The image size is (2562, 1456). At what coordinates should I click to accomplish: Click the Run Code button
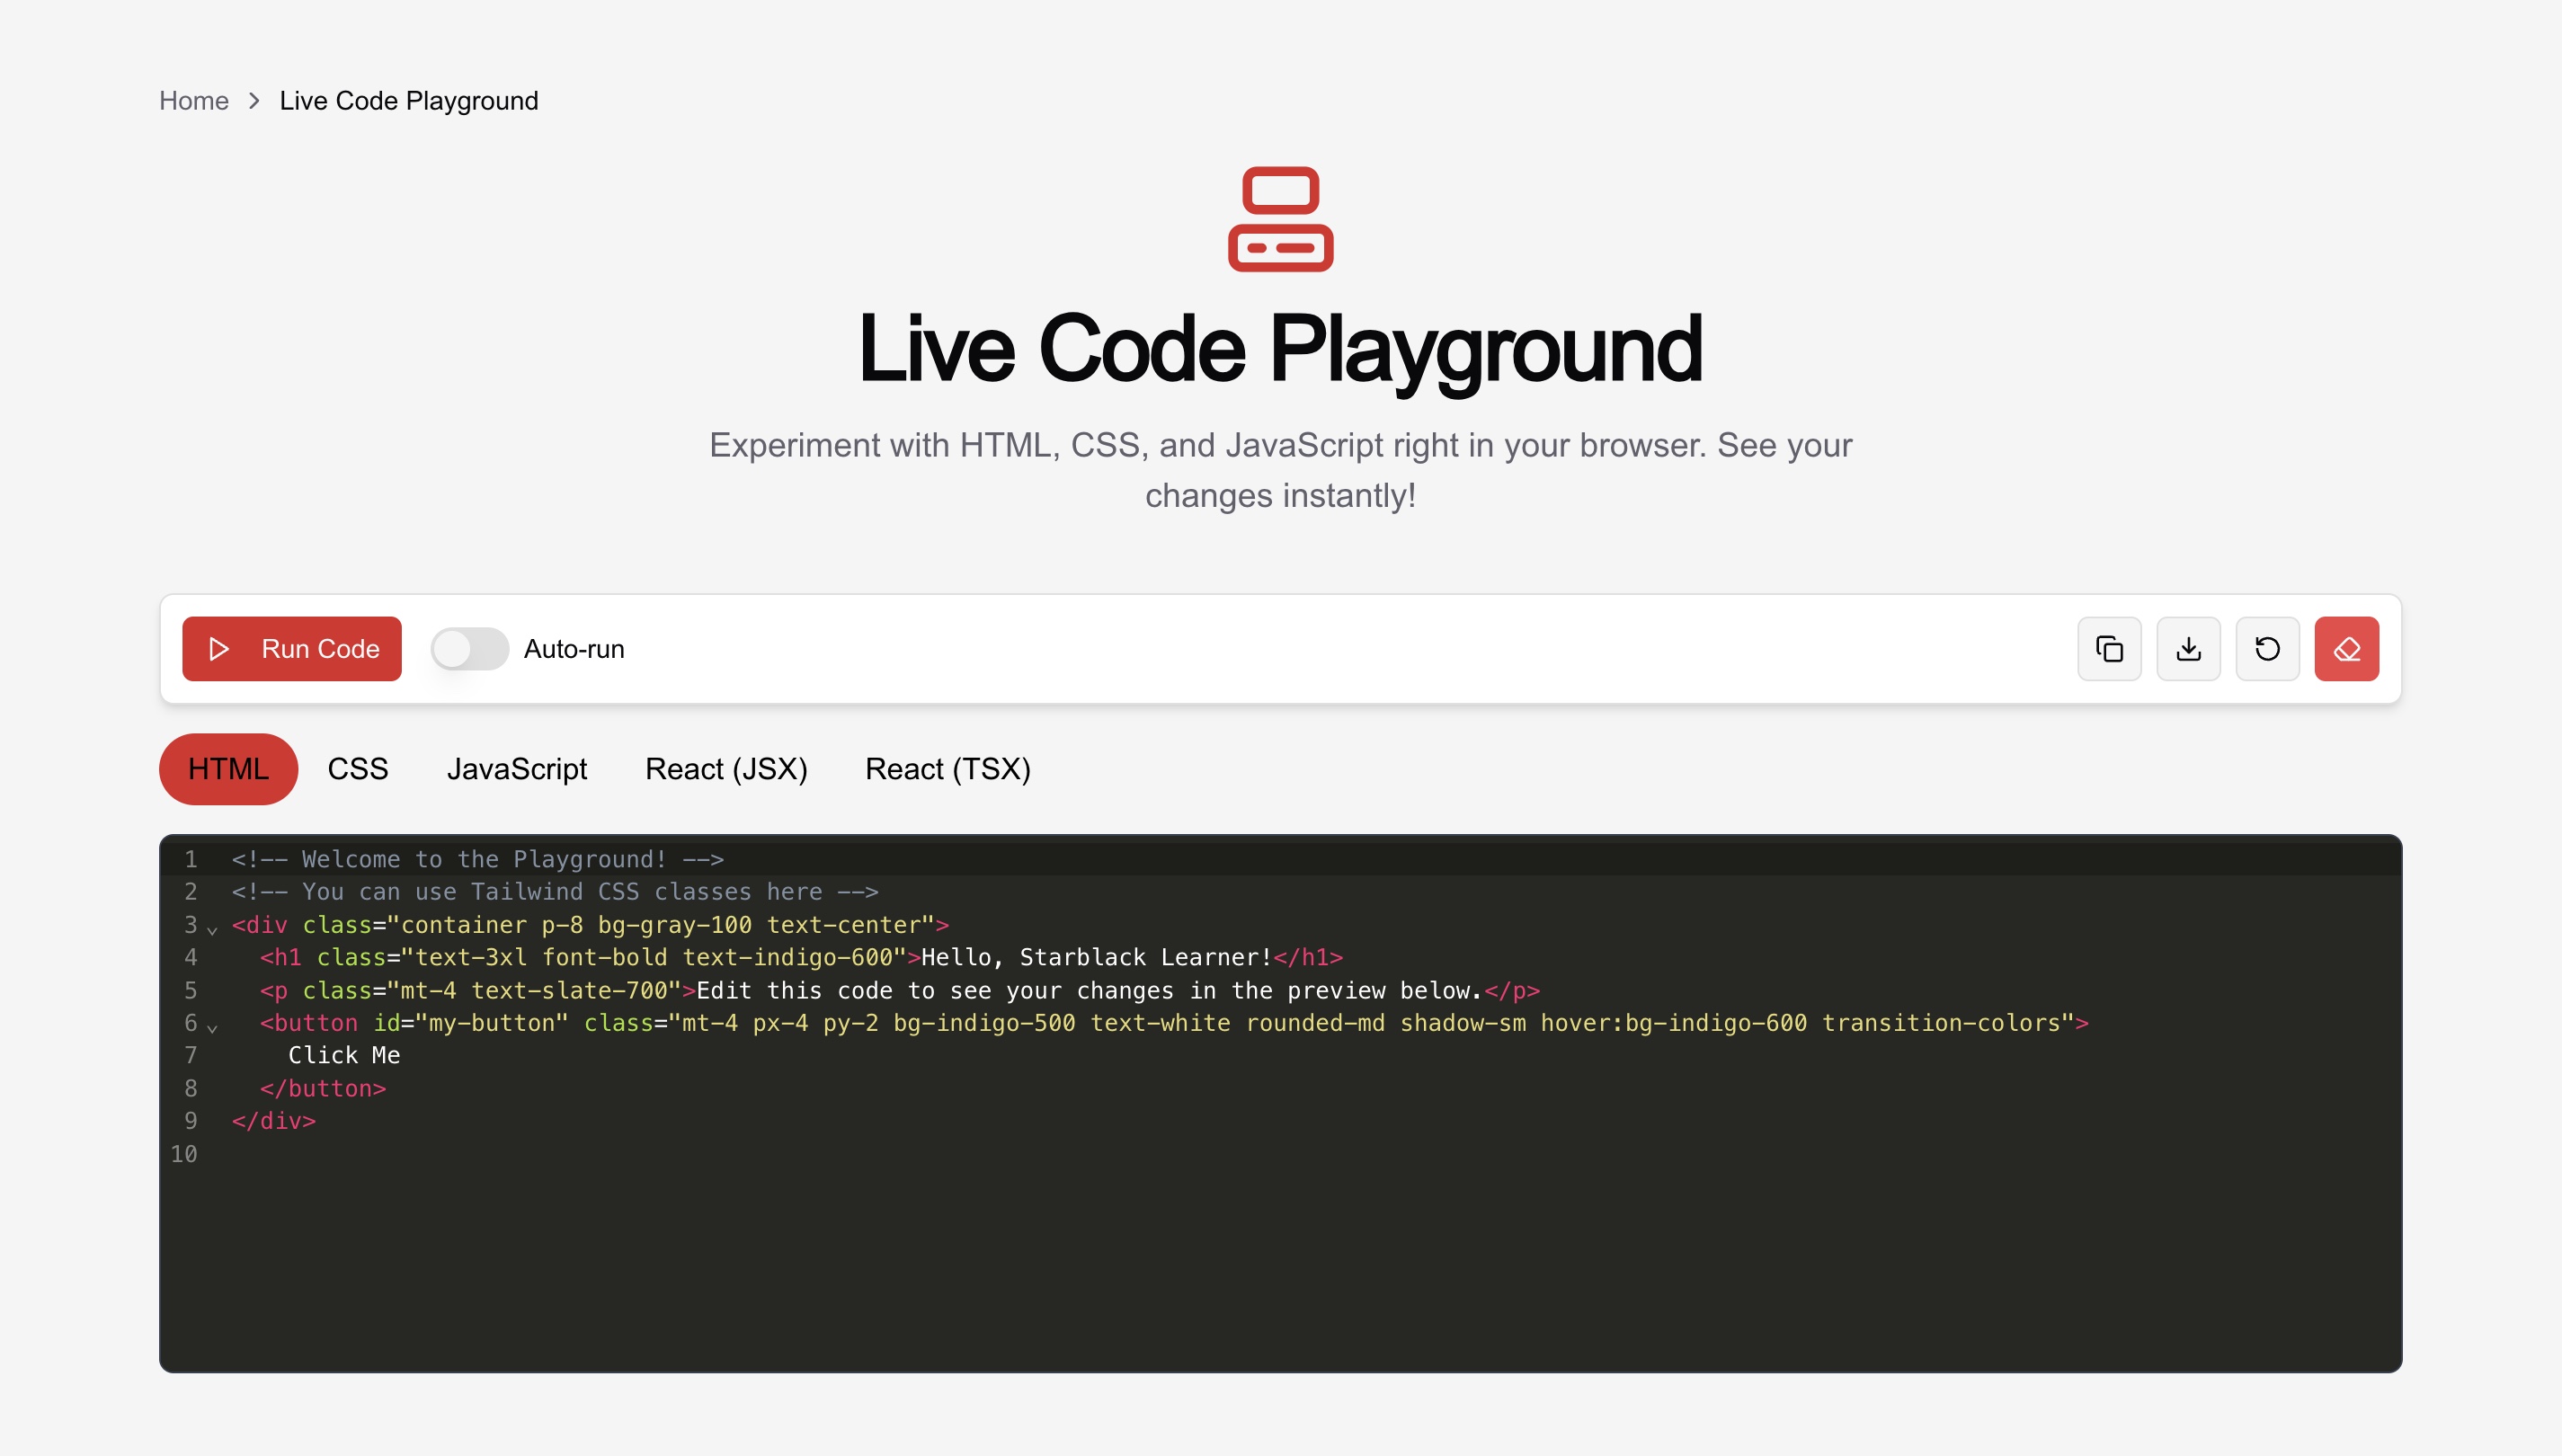click(291, 648)
